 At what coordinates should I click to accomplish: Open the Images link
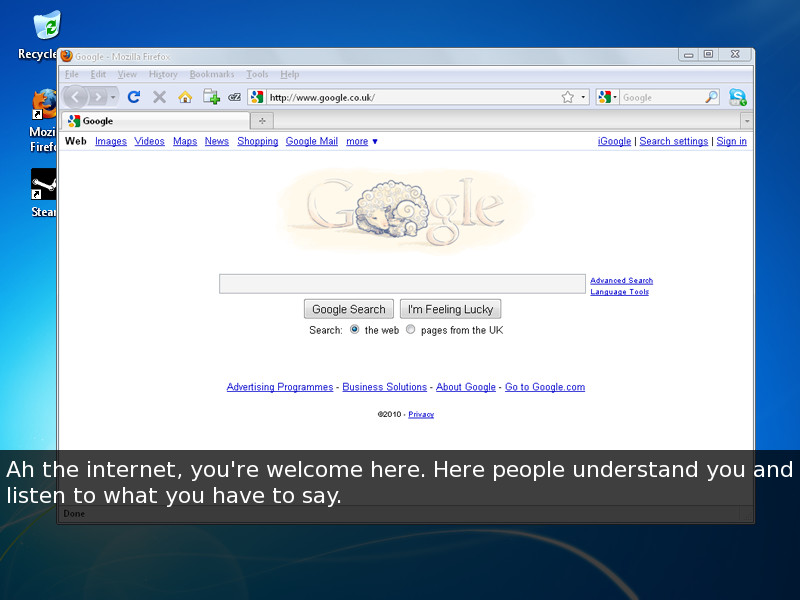111,141
